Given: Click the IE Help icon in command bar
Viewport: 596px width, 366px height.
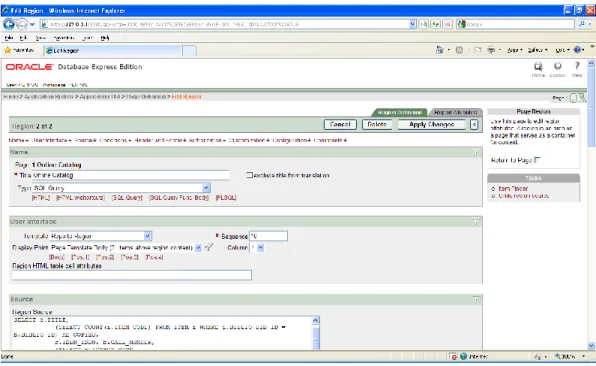Looking at the screenshot, I should 577,50.
